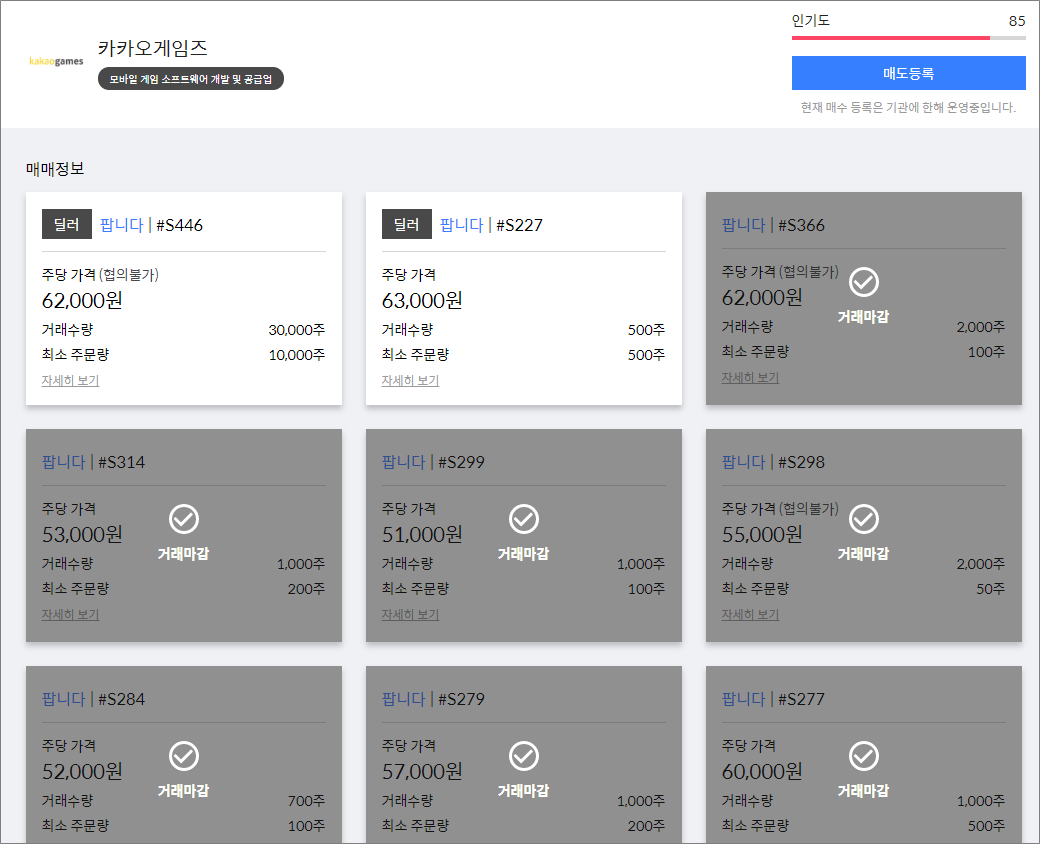Click the 53,000원 price on #S314
Screen dimensions: 1040x844
(x=82, y=535)
